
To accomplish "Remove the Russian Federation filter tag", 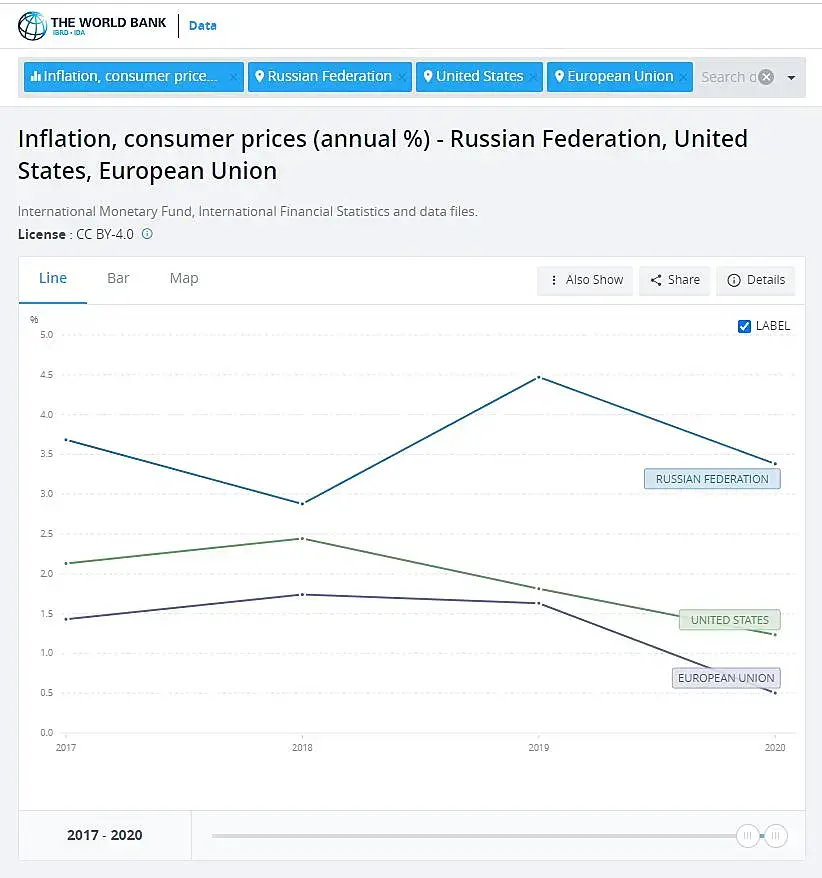I will pyautogui.click(x=402, y=77).
